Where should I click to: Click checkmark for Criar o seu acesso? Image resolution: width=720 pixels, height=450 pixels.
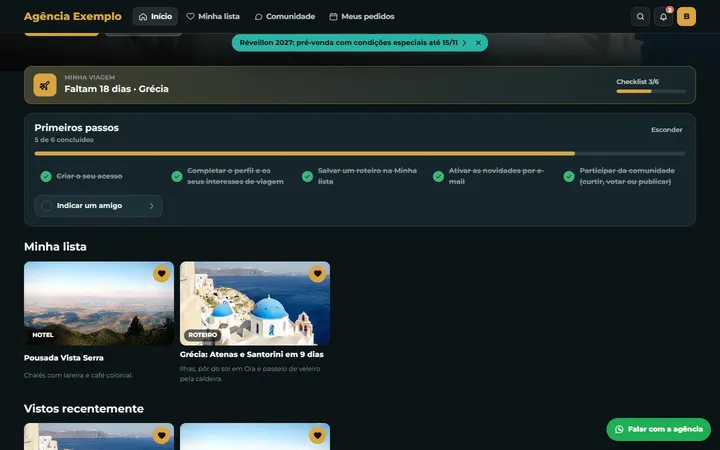[46, 176]
